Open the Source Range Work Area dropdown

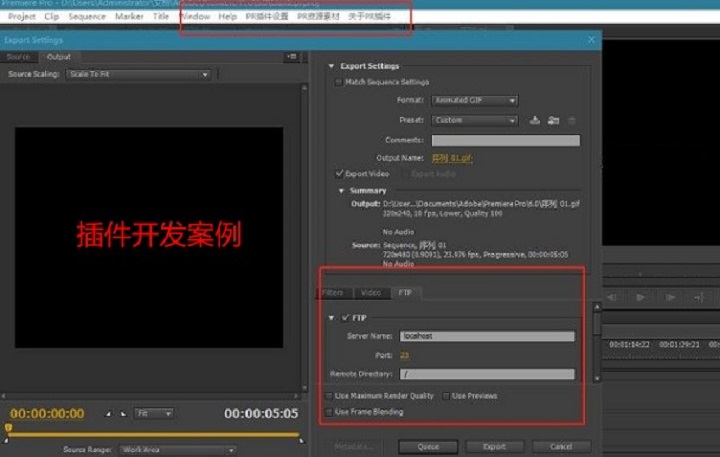[x=178, y=450]
